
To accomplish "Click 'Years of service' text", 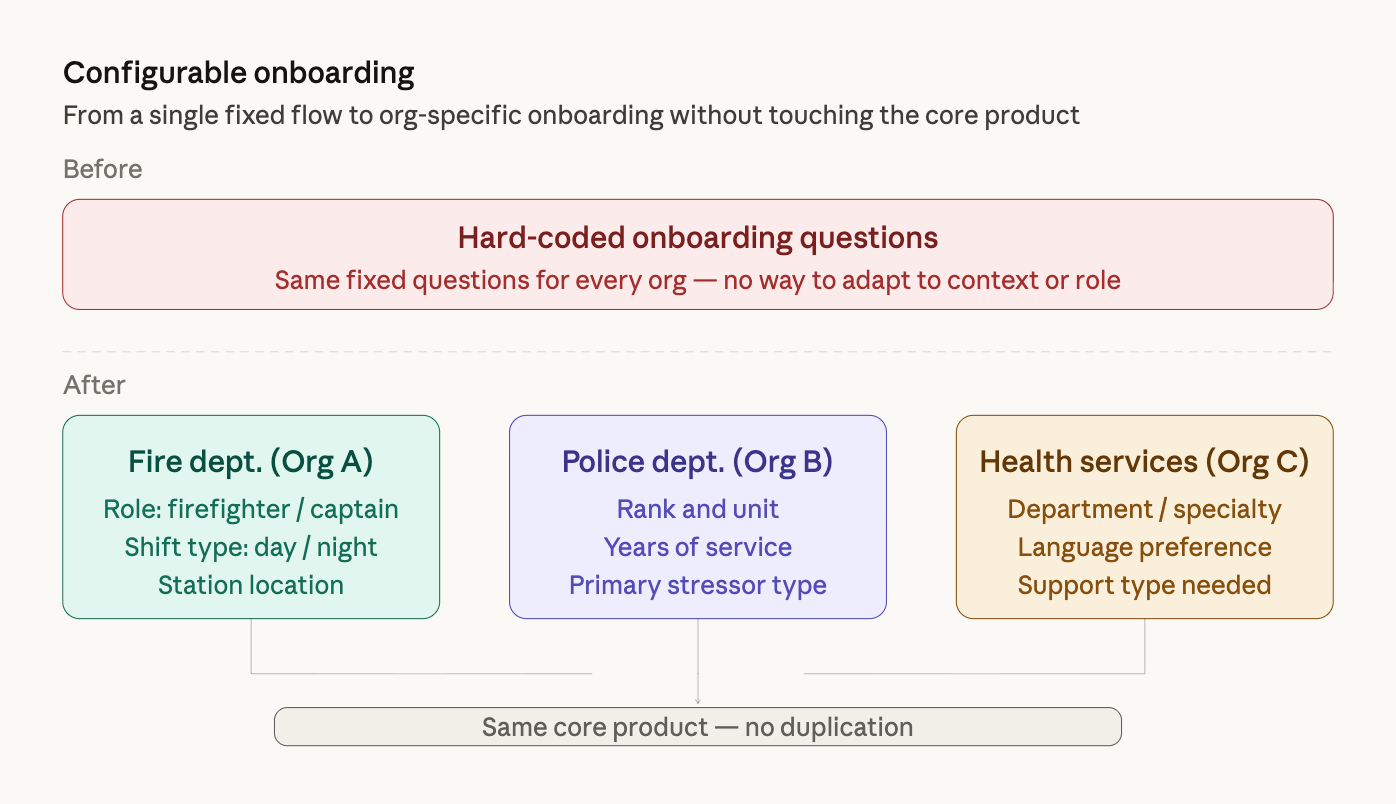I will [x=697, y=547].
